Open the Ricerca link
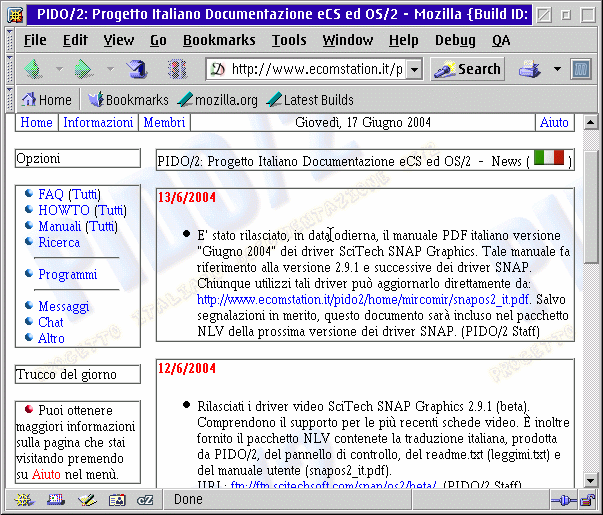The width and height of the screenshot is (603, 515). click(x=59, y=242)
